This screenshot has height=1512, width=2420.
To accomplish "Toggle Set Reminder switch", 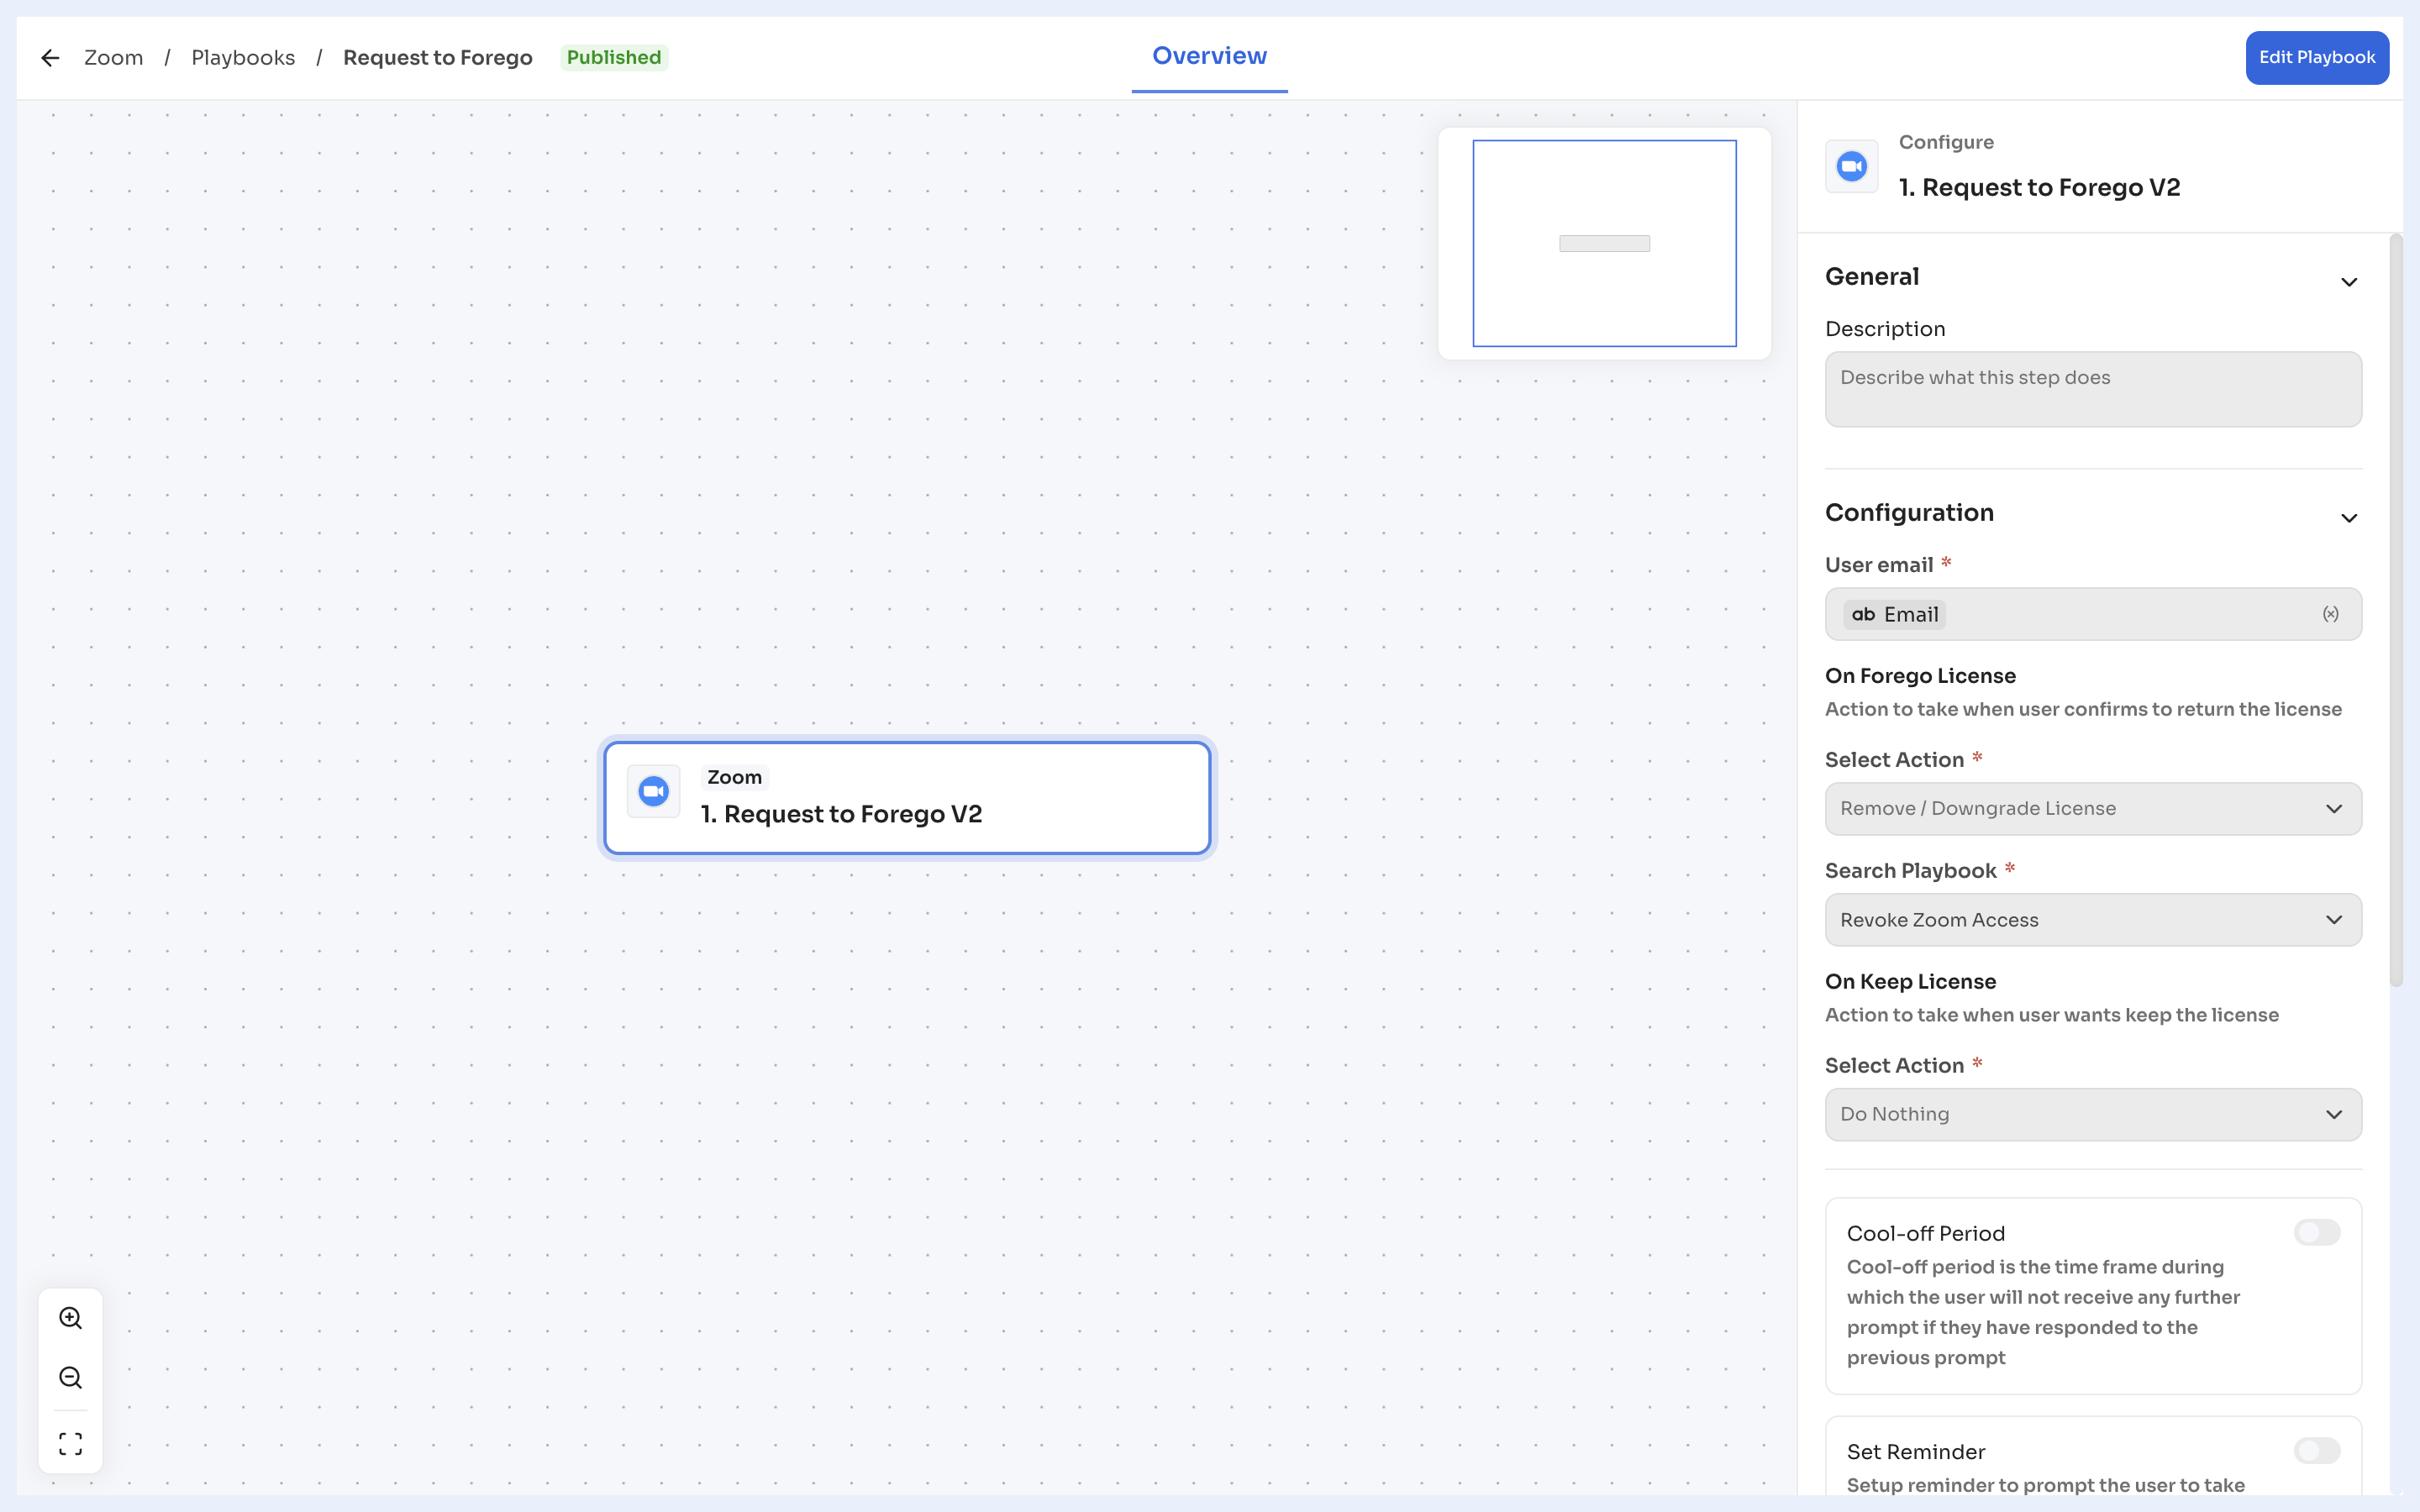I will tap(2317, 1450).
